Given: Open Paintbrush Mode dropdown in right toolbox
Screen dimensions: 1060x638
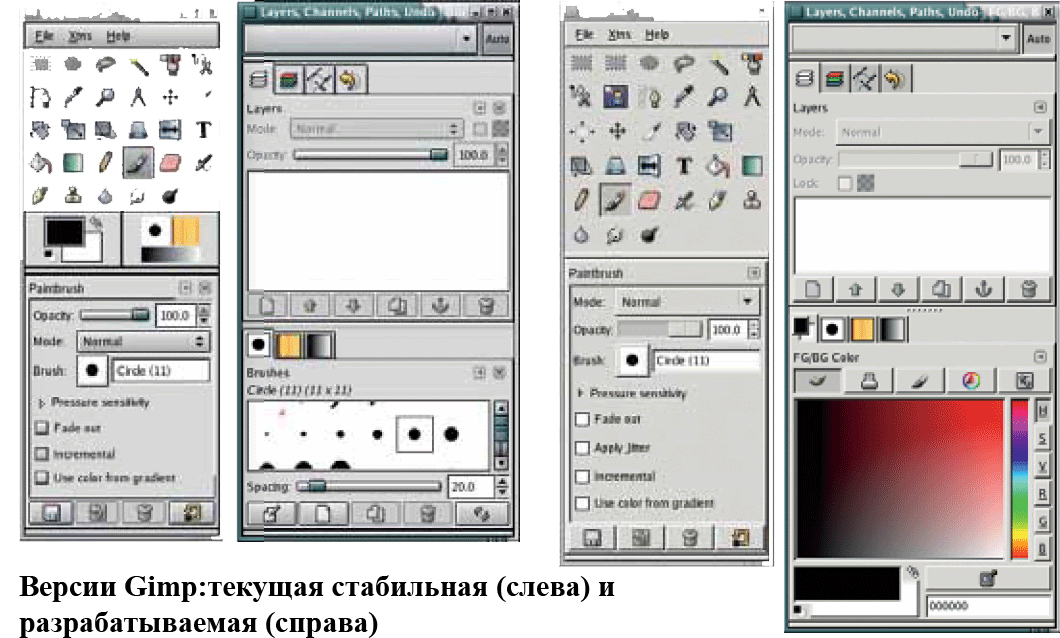Looking at the screenshot, I should pos(687,301).
